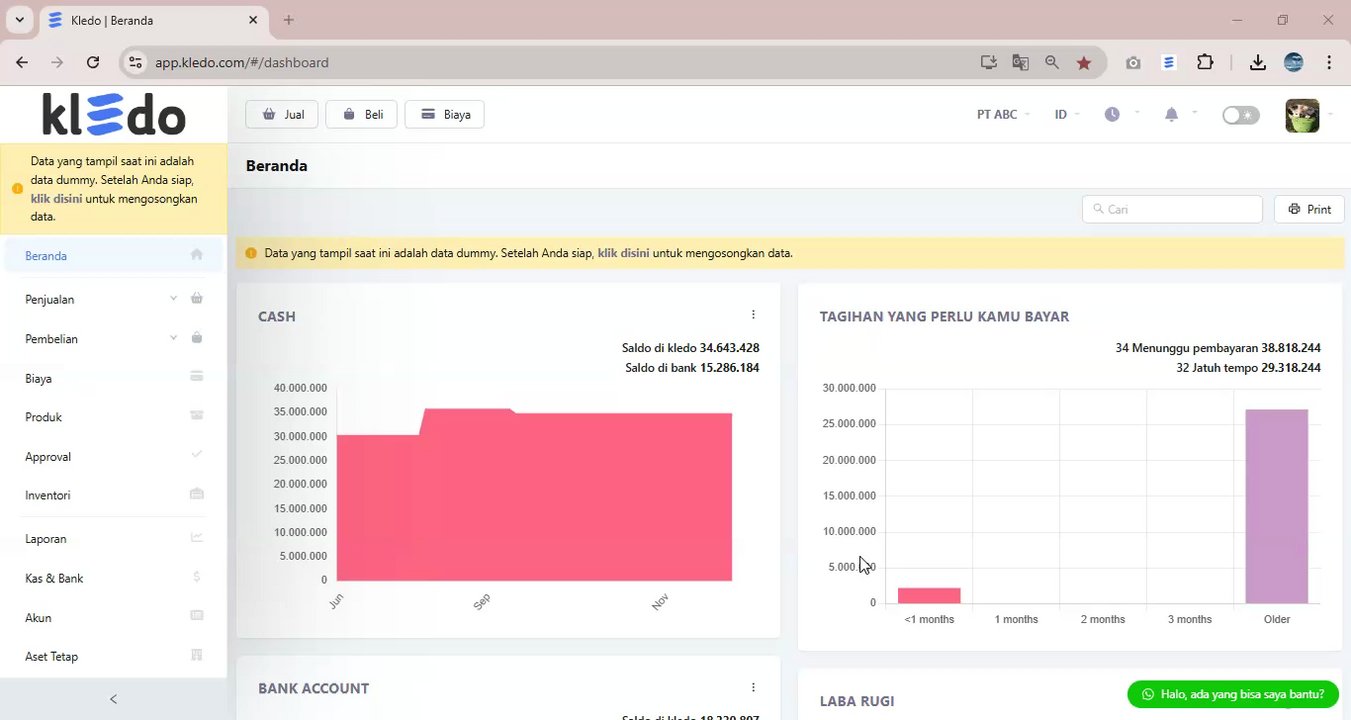
Task: Select Approval in the sidebar
Action: tap(113, 456)
